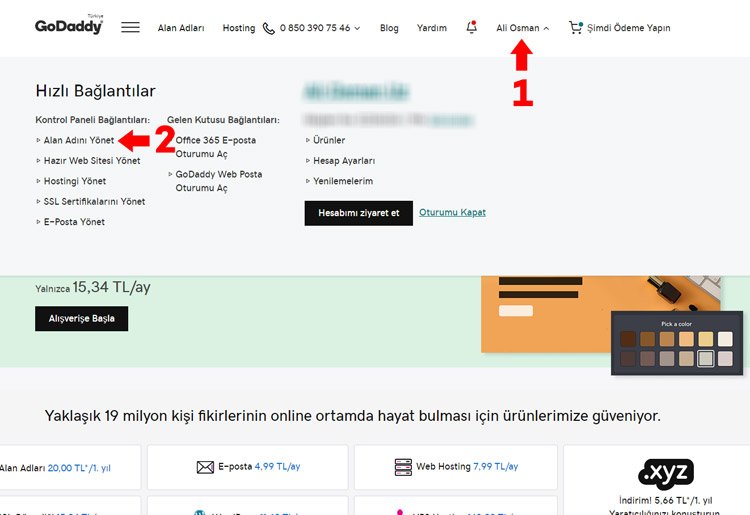750x515 pixels.
Task: Open Alan Adını Yönet link
Action: click(x=79, y=140)
